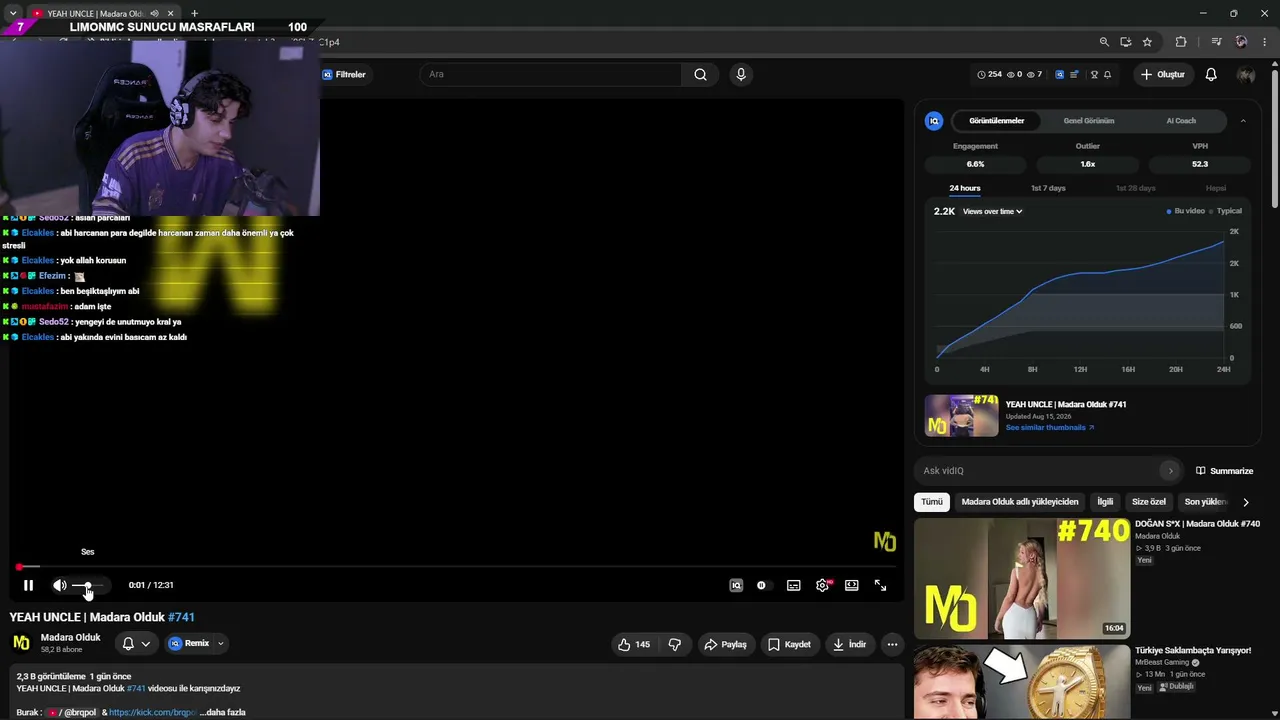Select the Hepsi range tab
Viewport: 1280px width, 720px height.
tap(1216, 188)
